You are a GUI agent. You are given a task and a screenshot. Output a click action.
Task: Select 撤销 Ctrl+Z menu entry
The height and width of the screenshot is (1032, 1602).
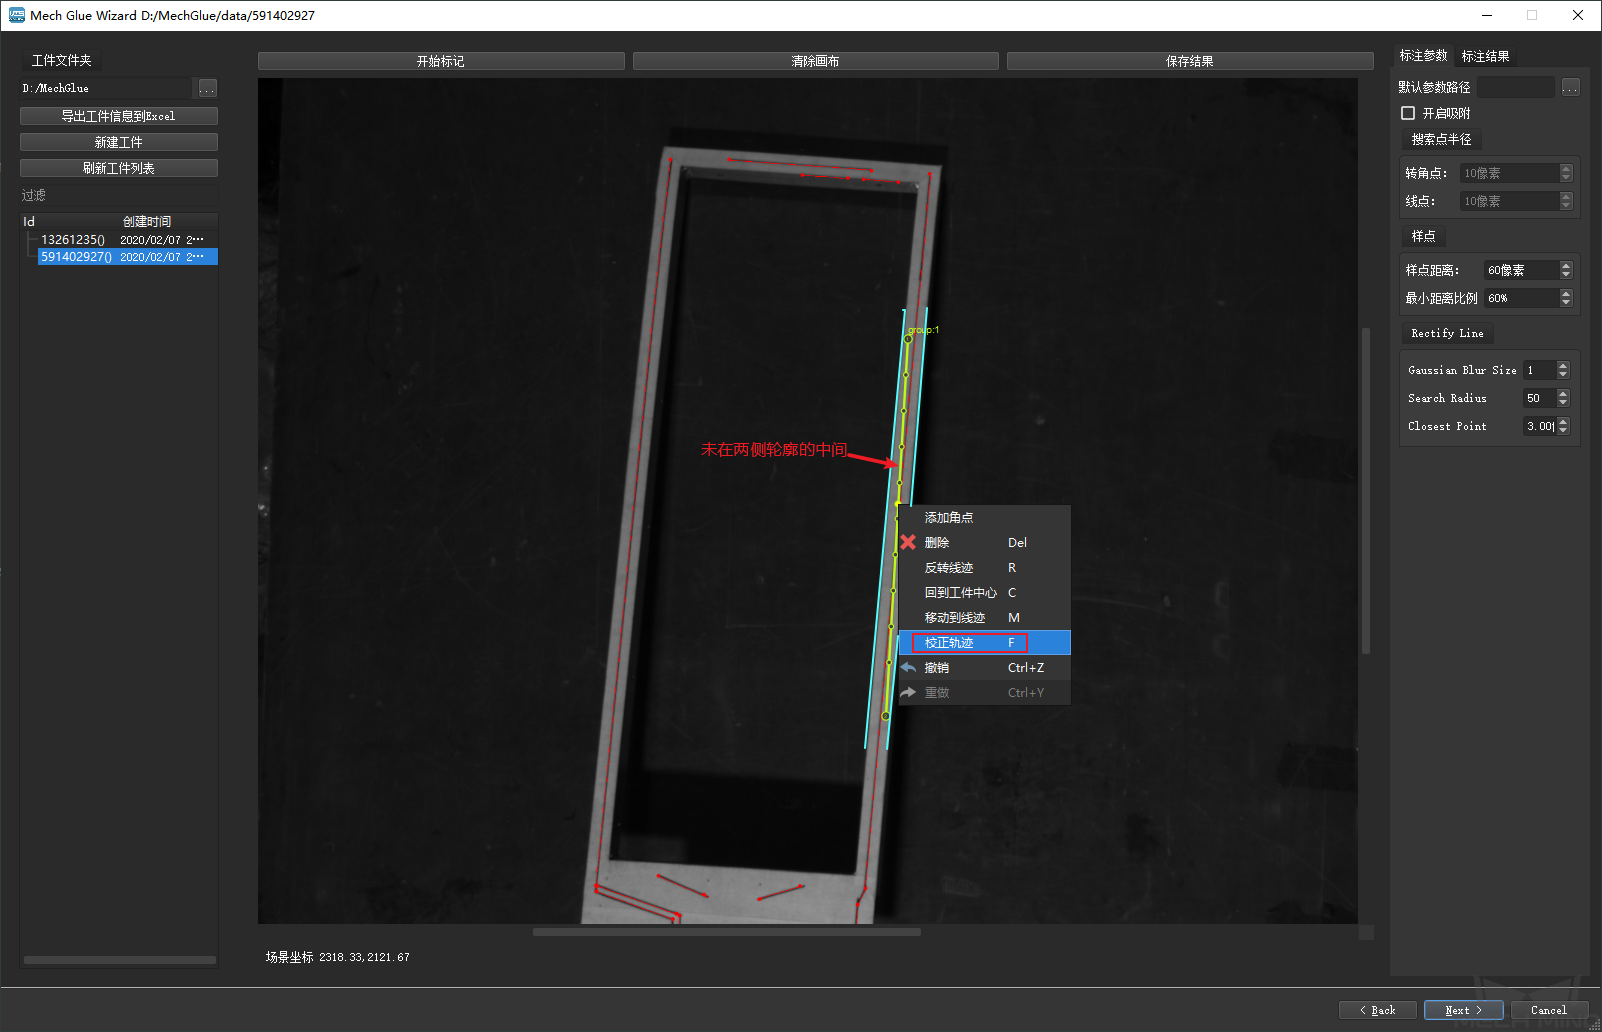pyautogui.click(x=984, y=667)
